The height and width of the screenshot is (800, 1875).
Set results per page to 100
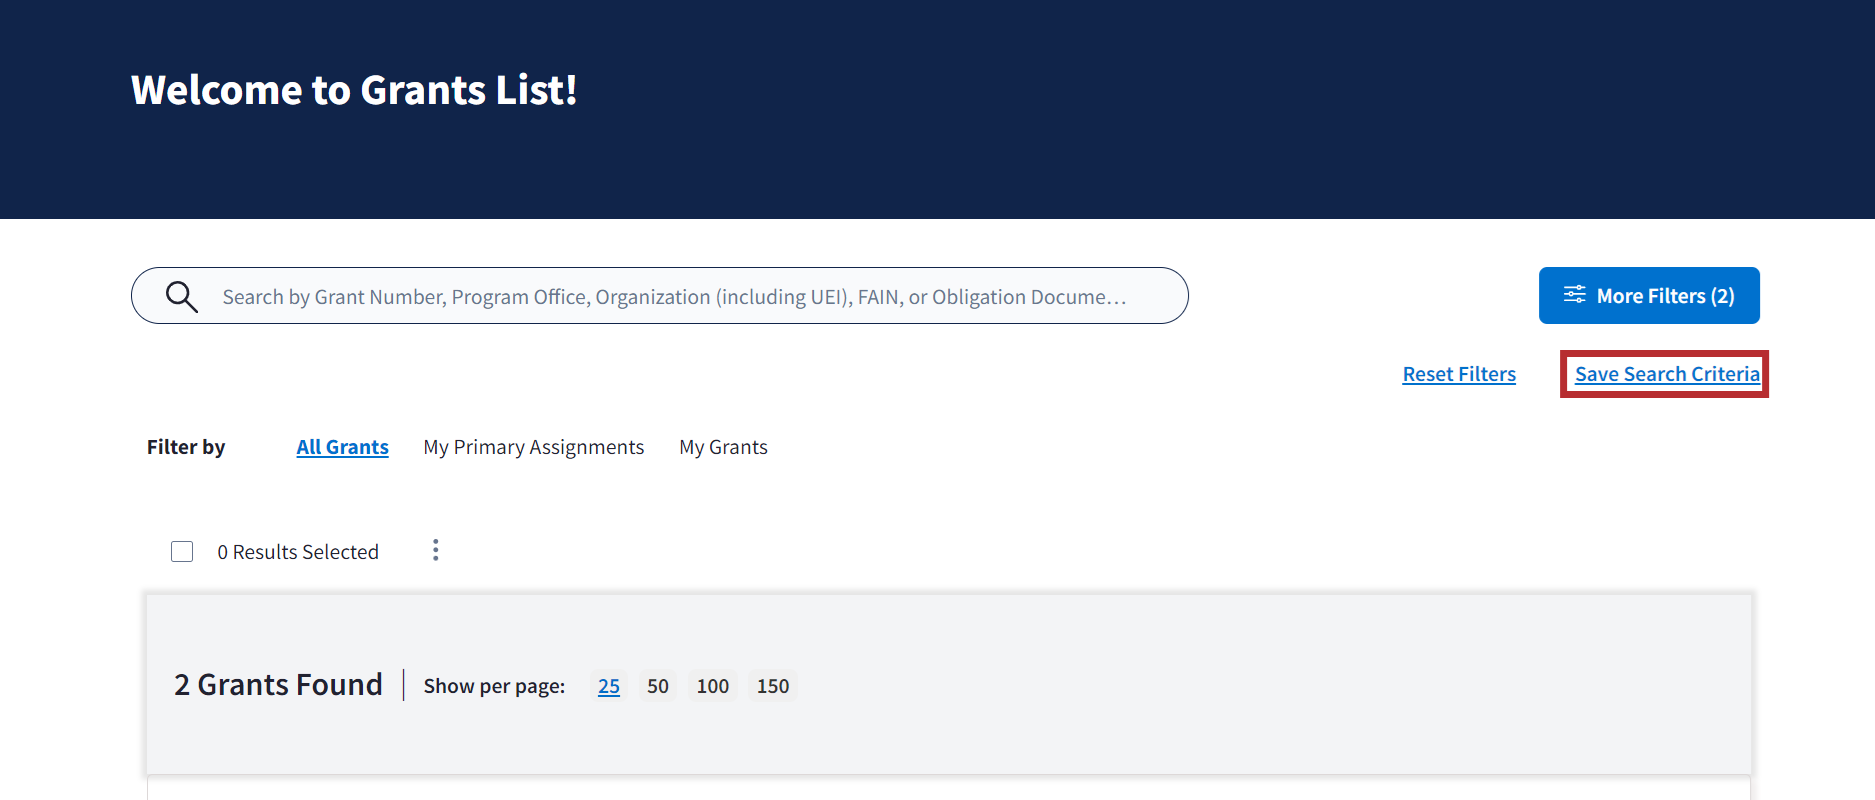(712, 686)
